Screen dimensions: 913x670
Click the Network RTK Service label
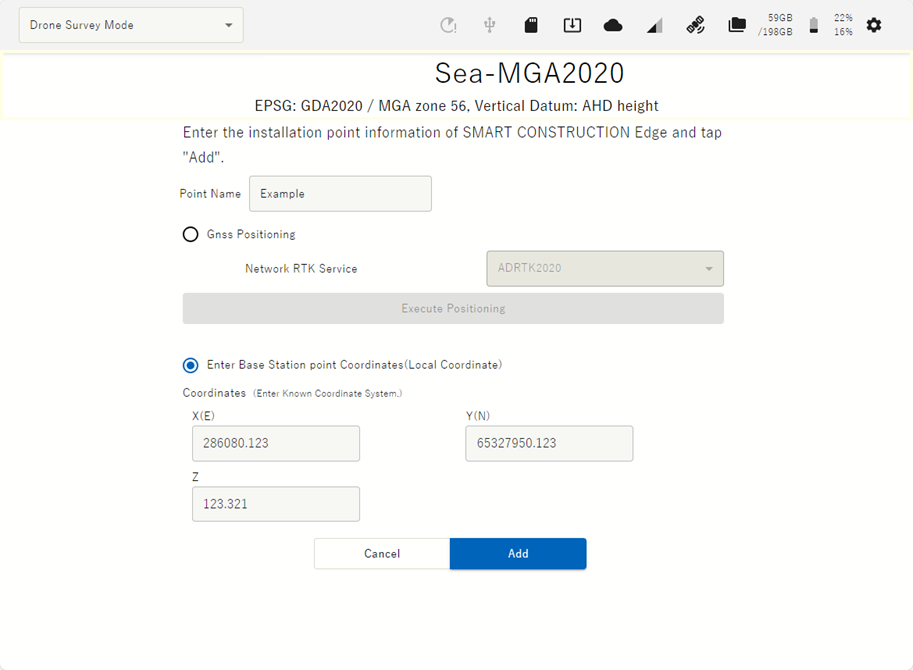pos(301,269)
